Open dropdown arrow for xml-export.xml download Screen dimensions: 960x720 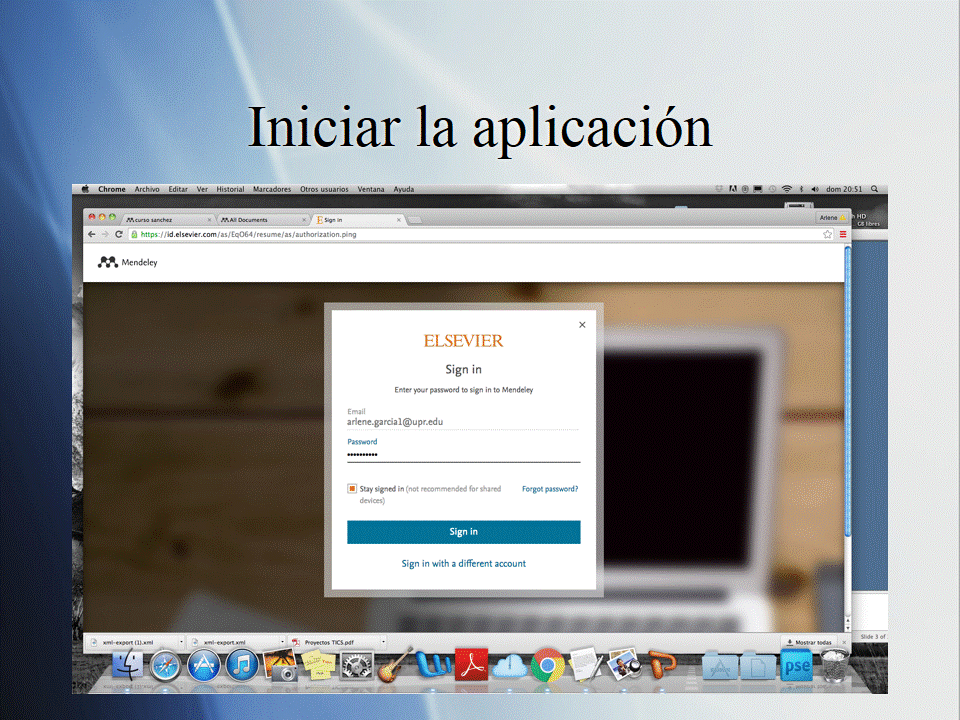[x=282, y=642]
